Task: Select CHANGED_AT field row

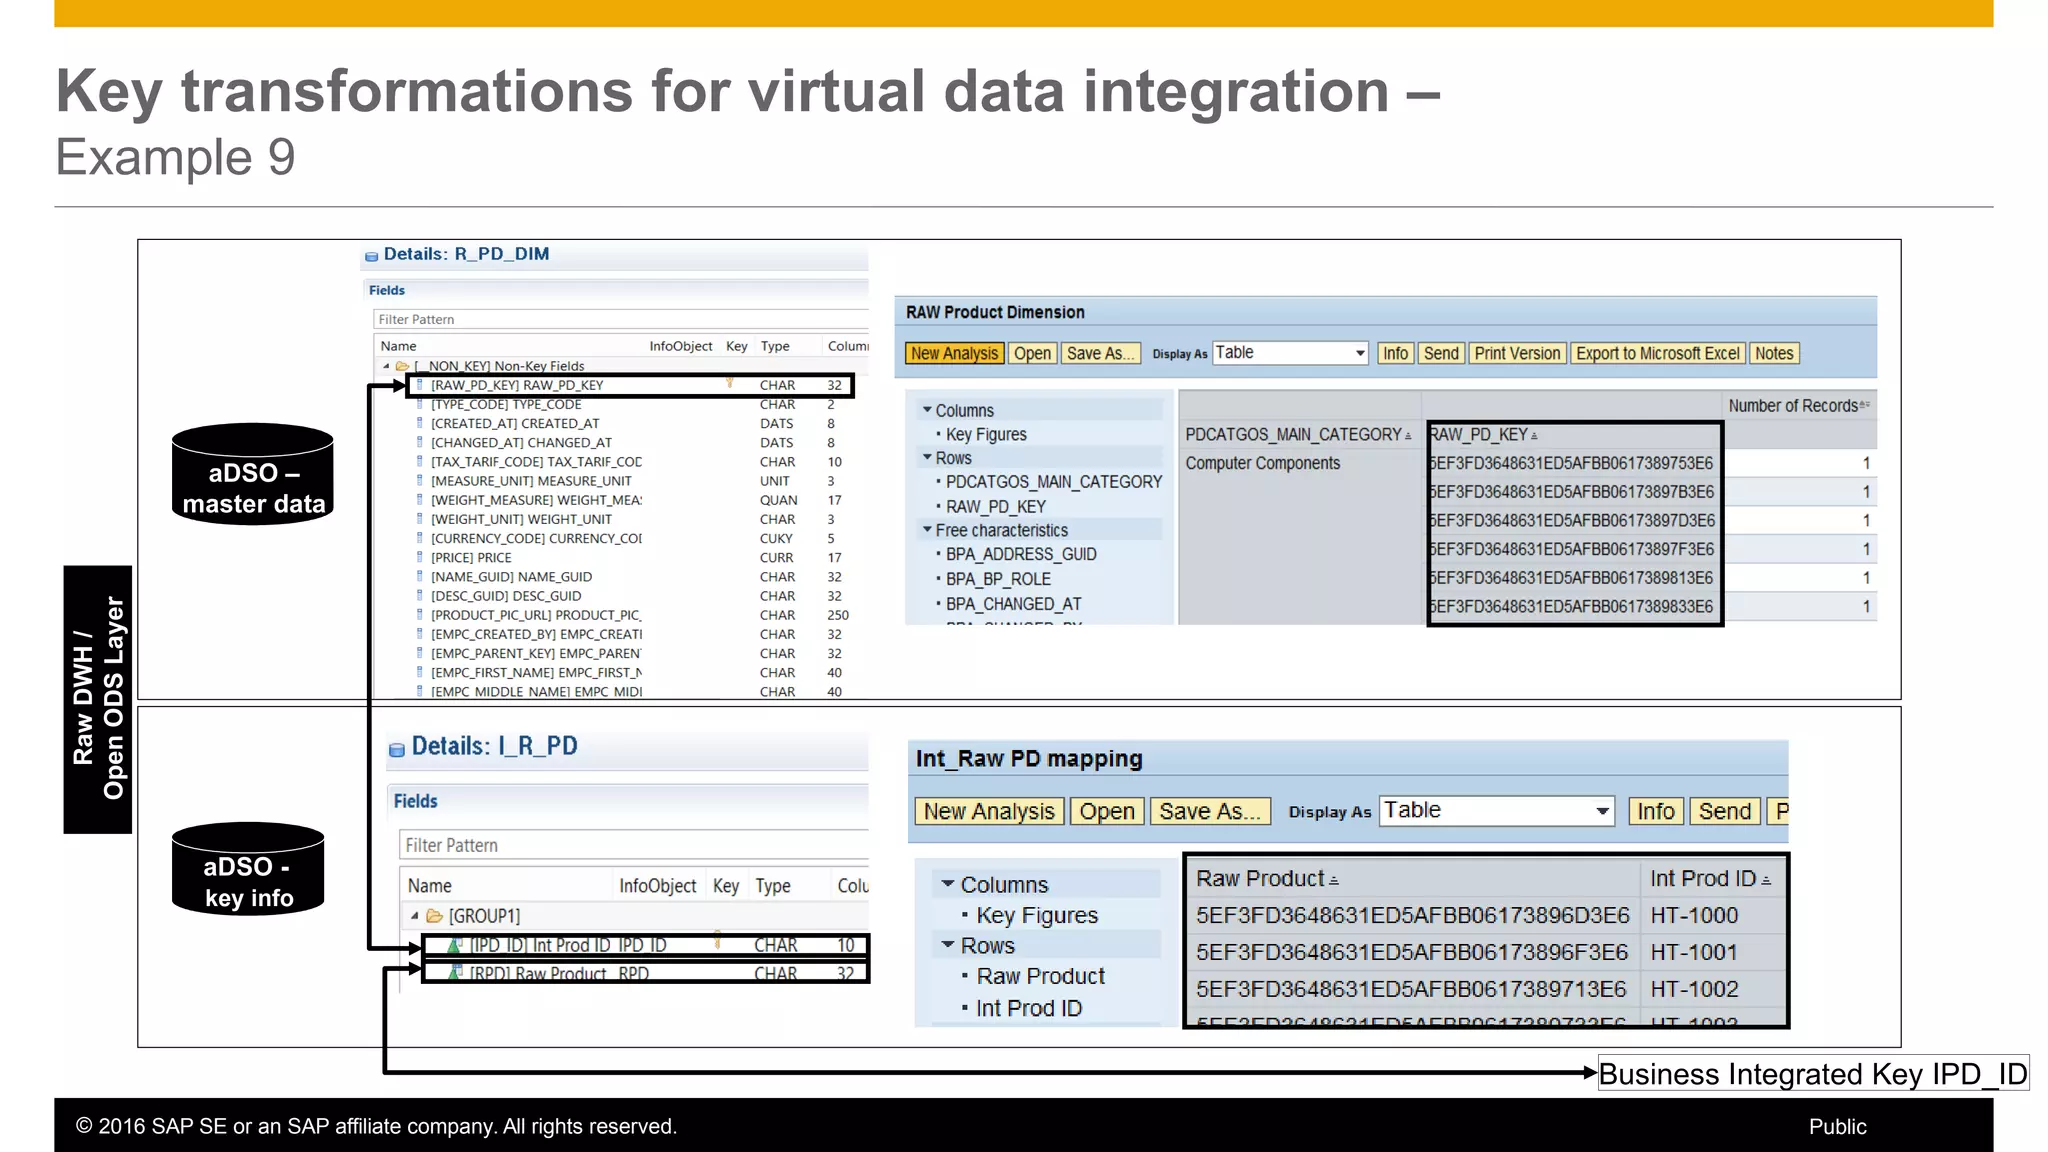Action: (629, 442)
